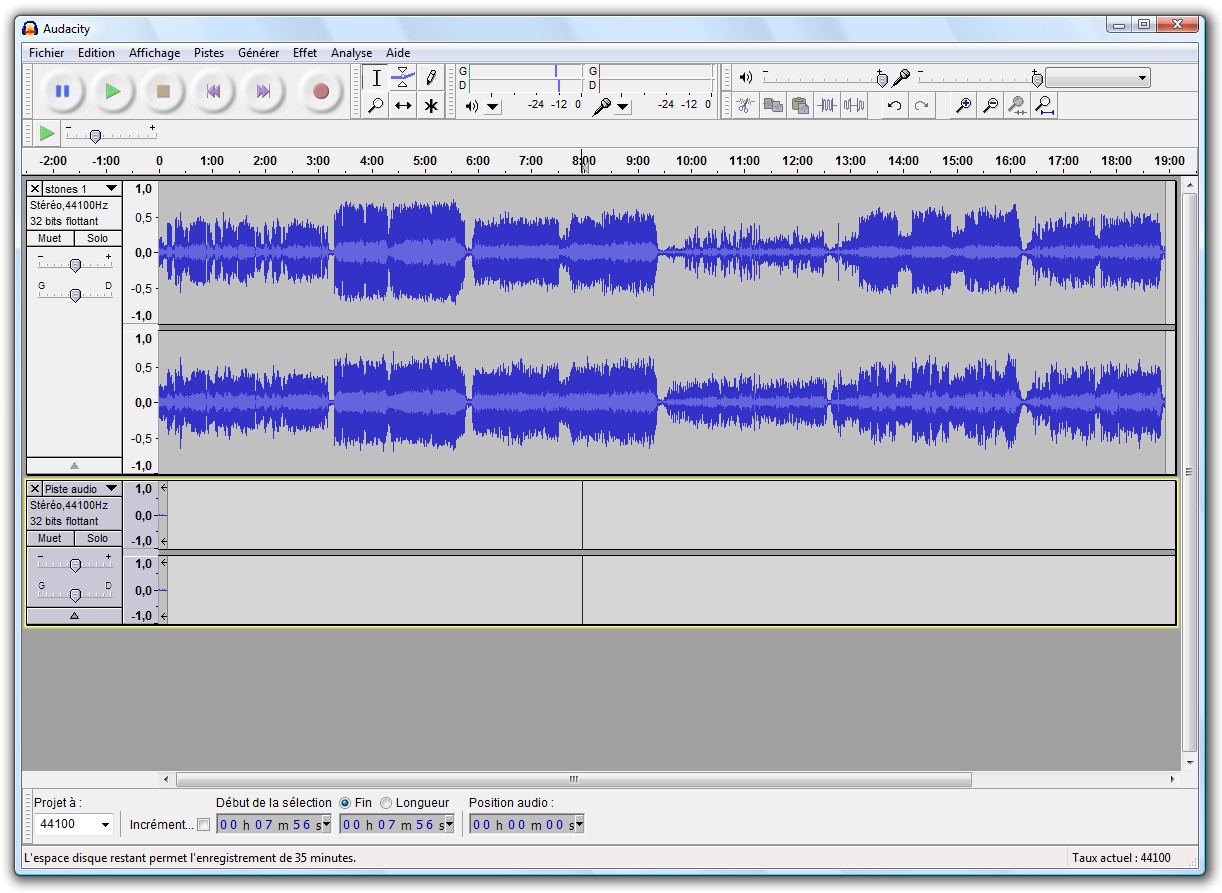Select the Fin radio button
This screenshot has height=893, width=1222.
pos(345,803)
